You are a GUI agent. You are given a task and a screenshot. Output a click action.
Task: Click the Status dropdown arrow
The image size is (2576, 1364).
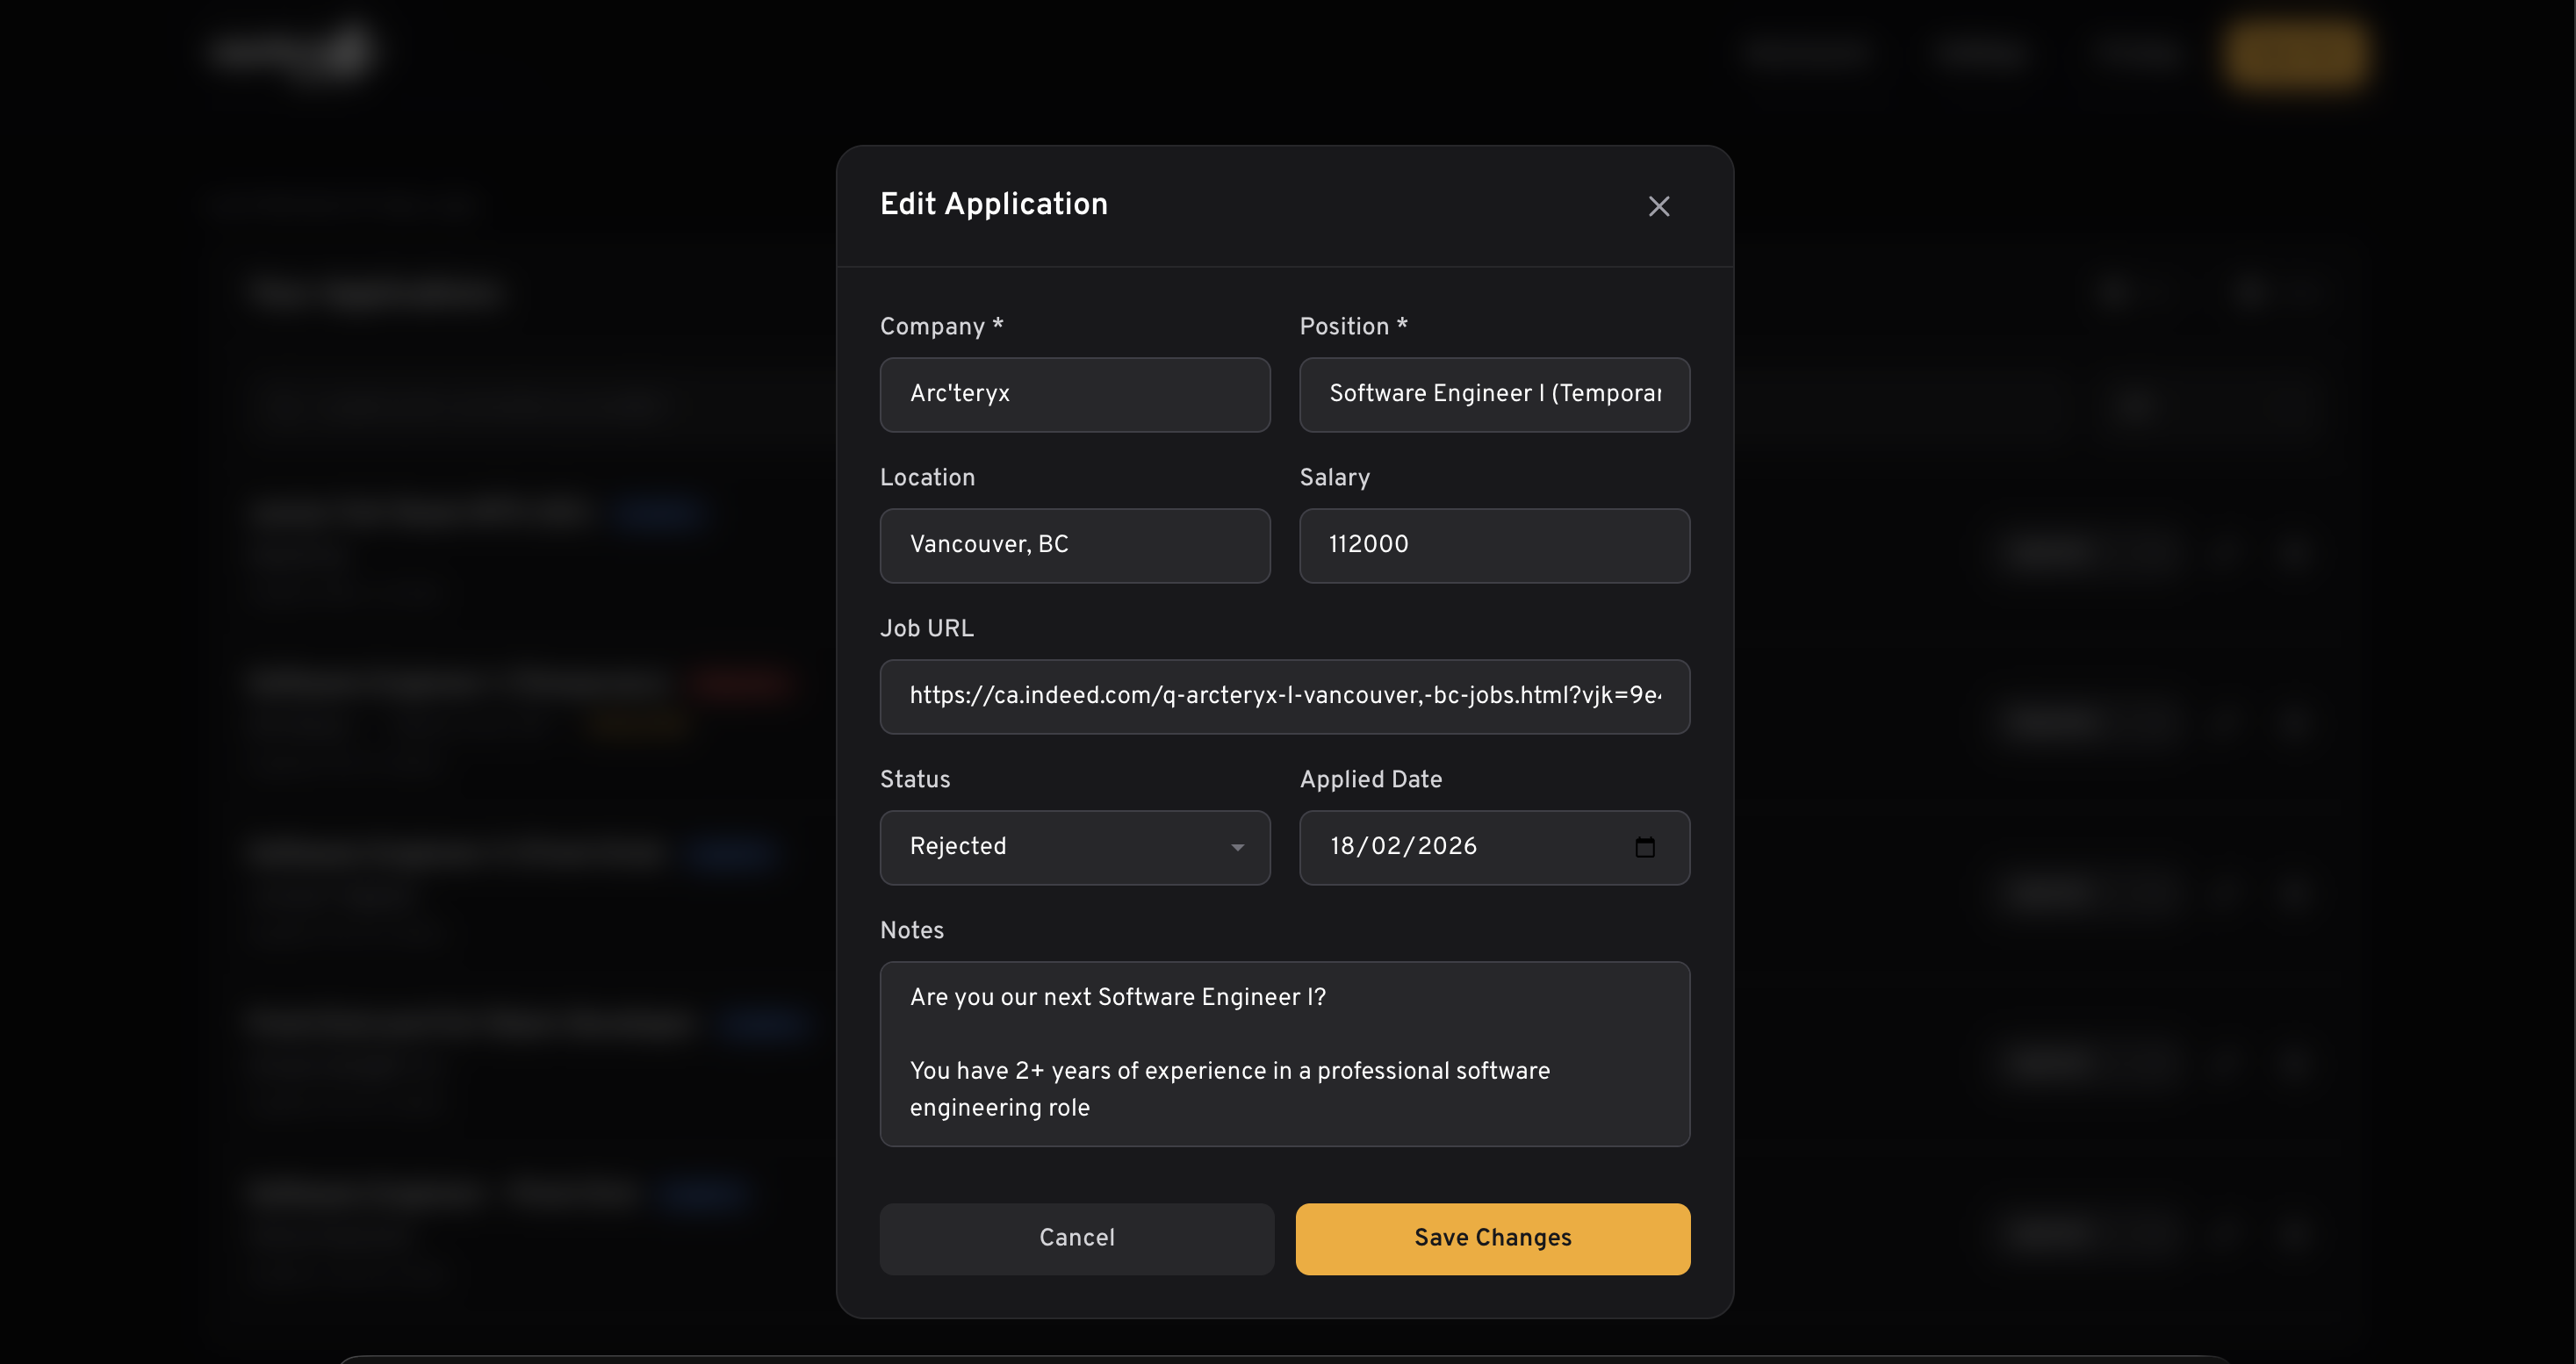1237,847
